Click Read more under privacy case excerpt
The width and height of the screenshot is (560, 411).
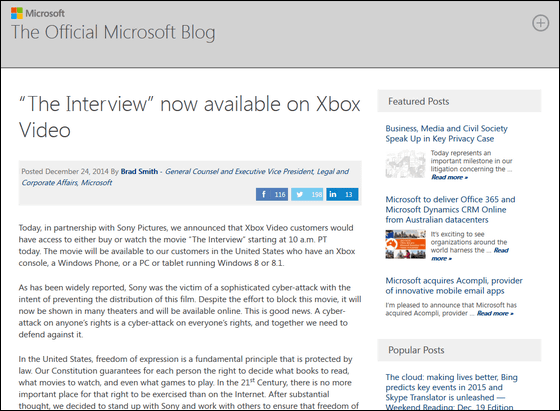tap(449, 177)
